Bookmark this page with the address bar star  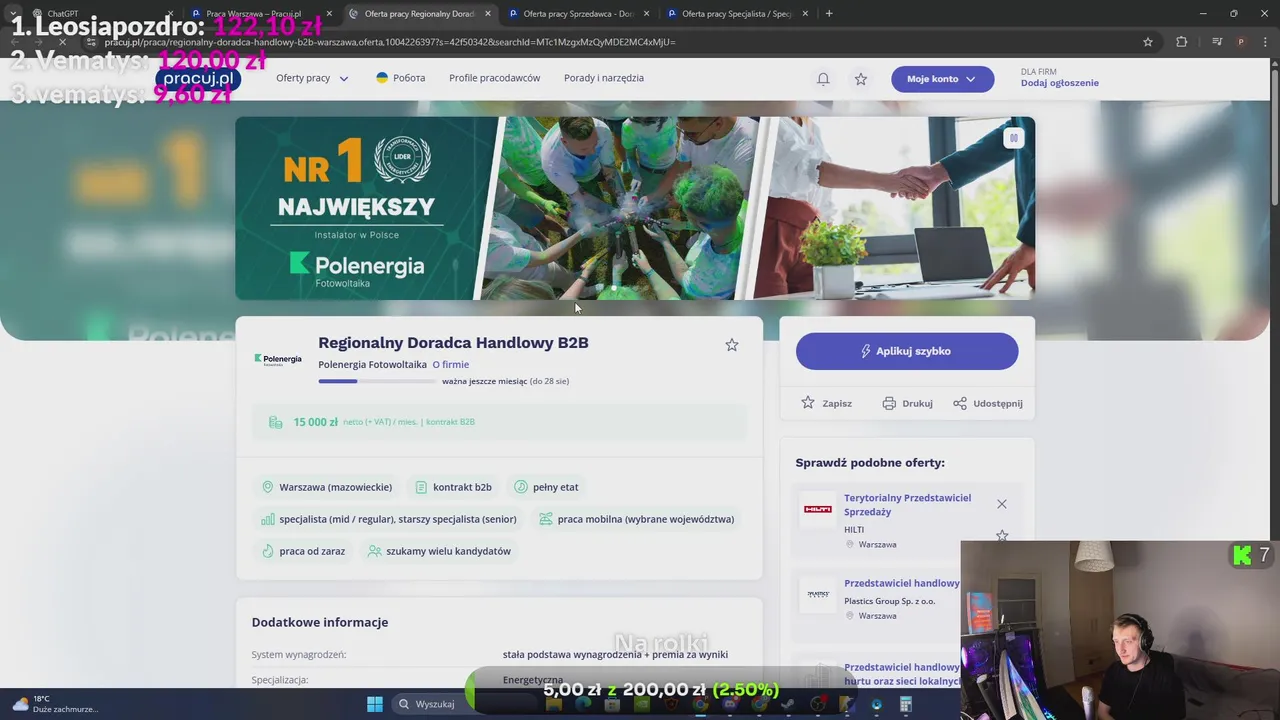(x=1148, y=42)
